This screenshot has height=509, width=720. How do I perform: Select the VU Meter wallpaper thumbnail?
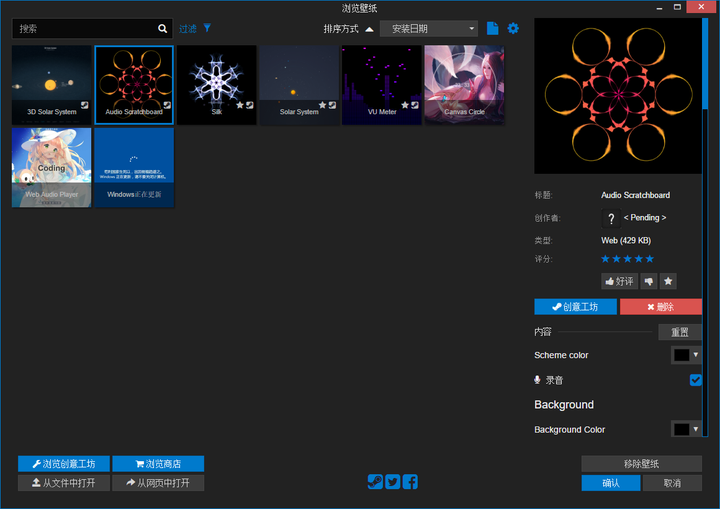coord(382,85)
